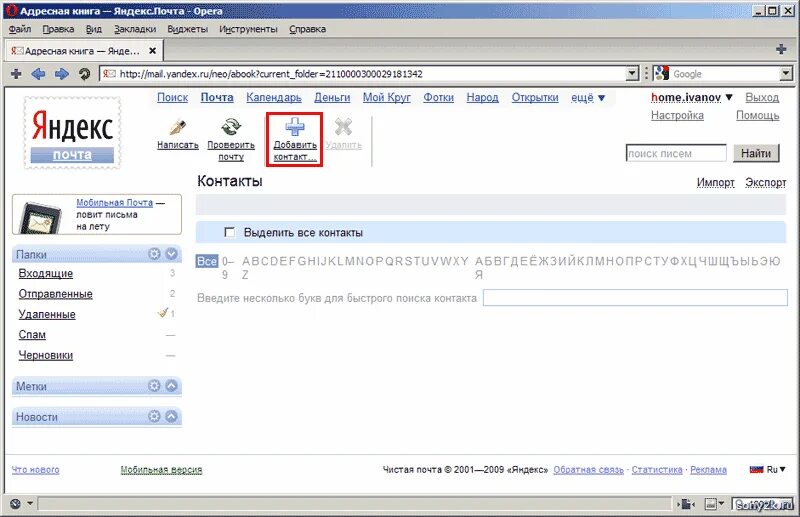
Task: Open the Справка menu
Action: 307,29
